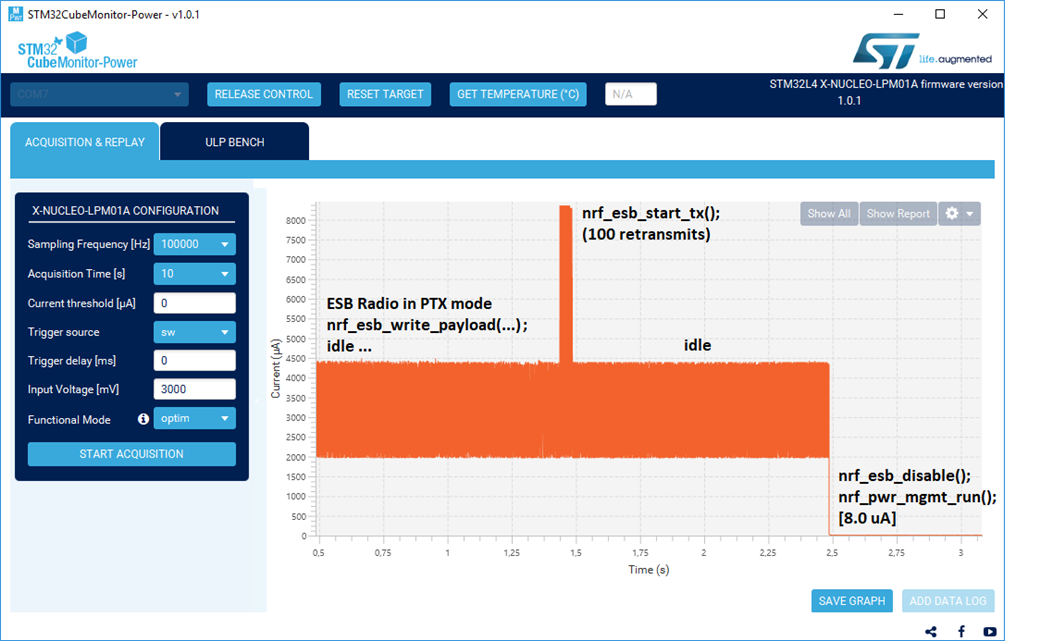
Task: Open the Sampling Frequency dropdown
Action: pyautogui.click(x=194, y=244)
